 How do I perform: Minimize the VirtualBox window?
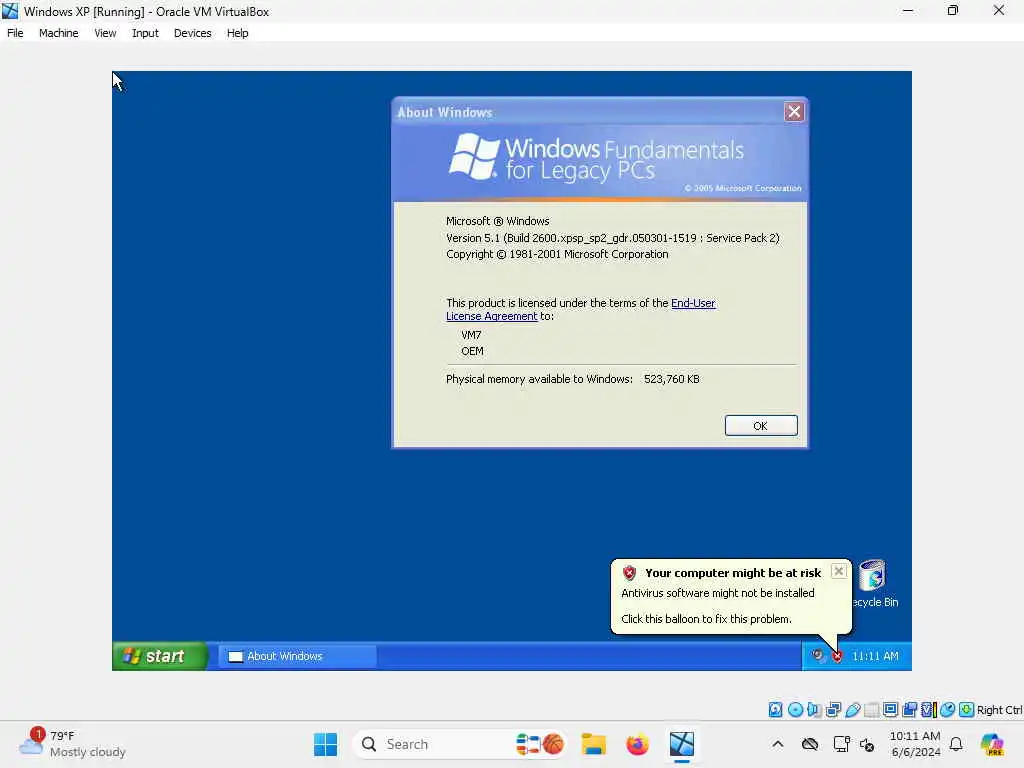(x=908, y=10)
